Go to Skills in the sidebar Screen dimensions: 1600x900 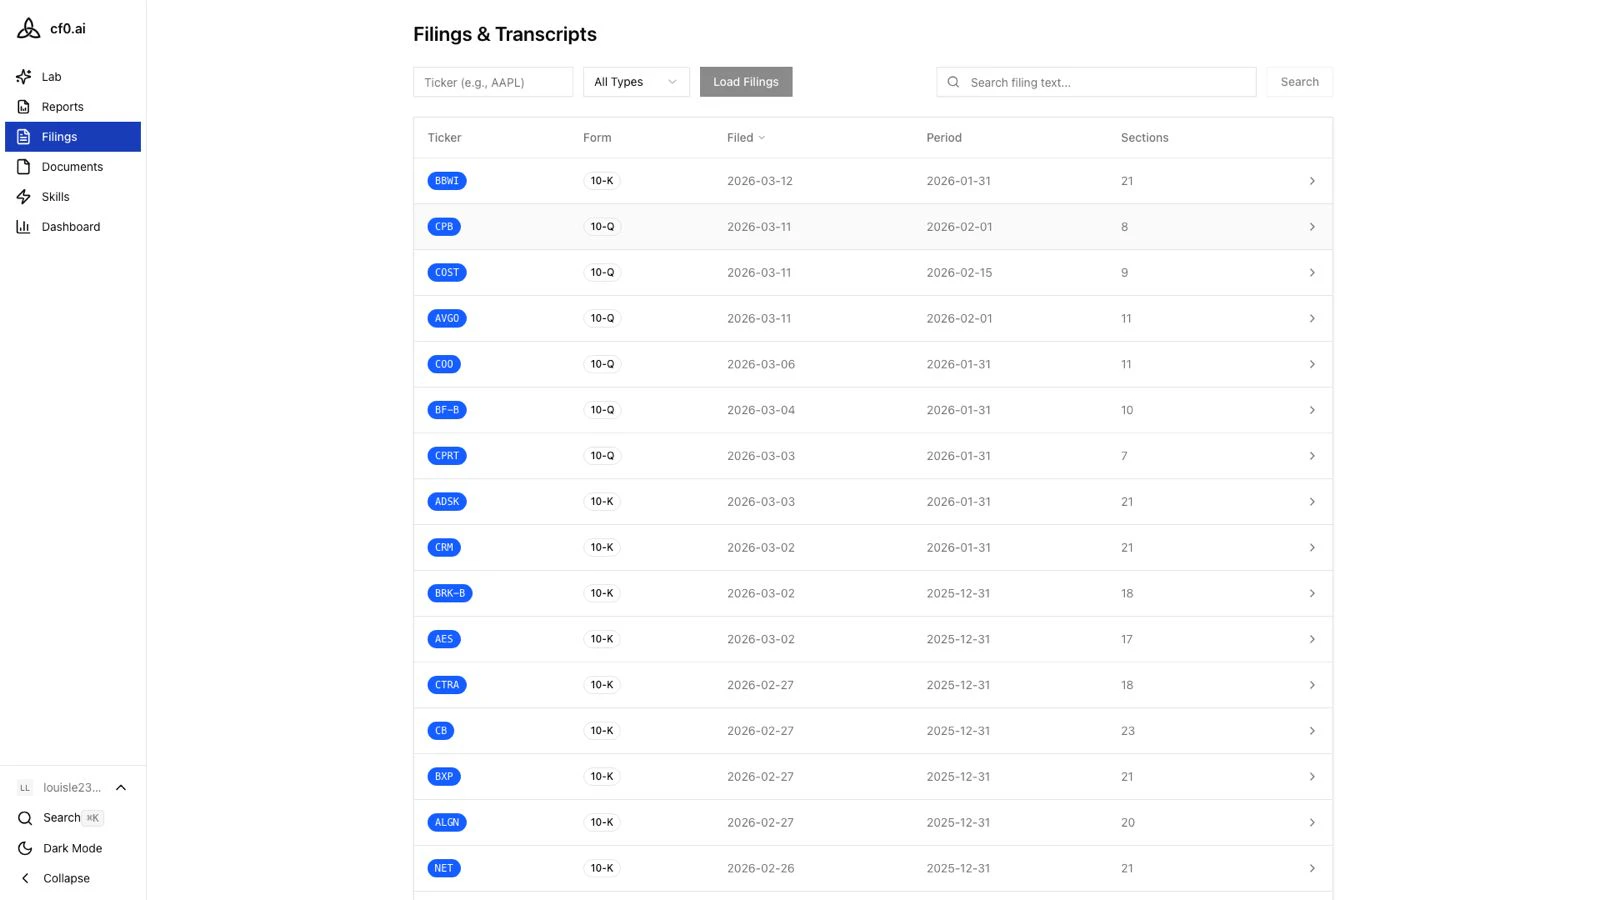tap(73, 197)
